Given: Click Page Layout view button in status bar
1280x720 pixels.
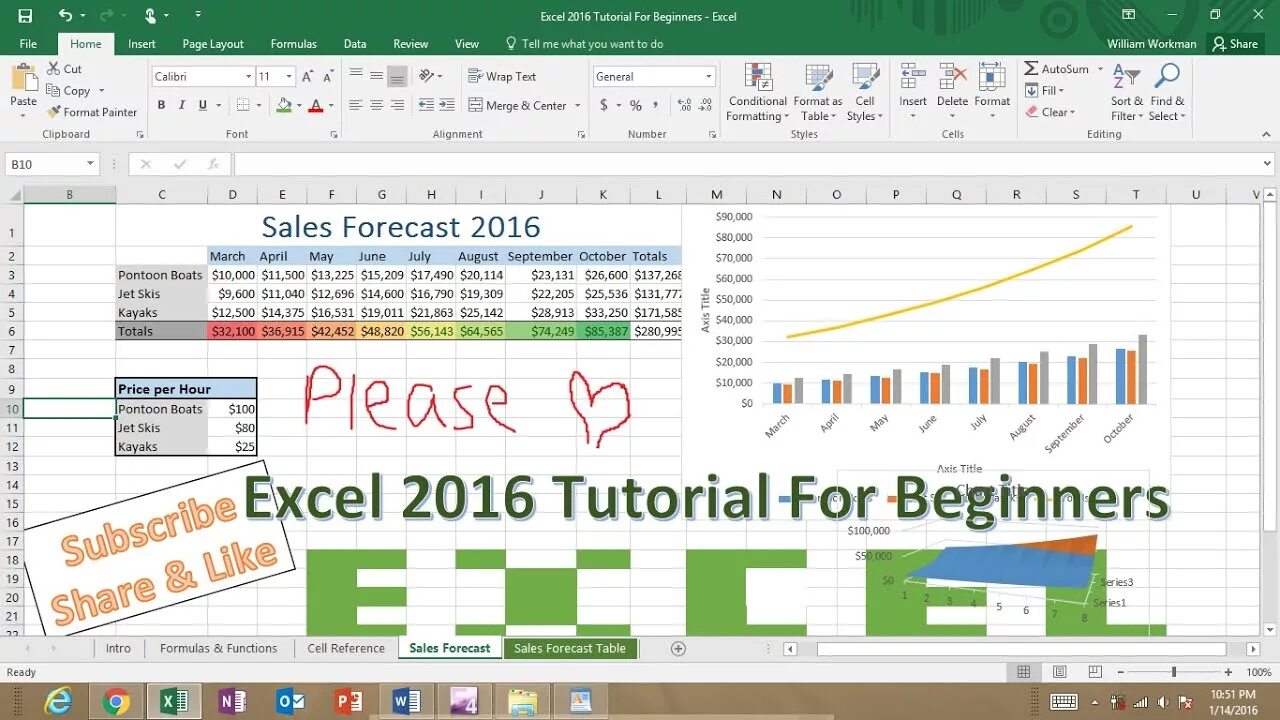Looking at the screenshot, I should point(1059,673).
